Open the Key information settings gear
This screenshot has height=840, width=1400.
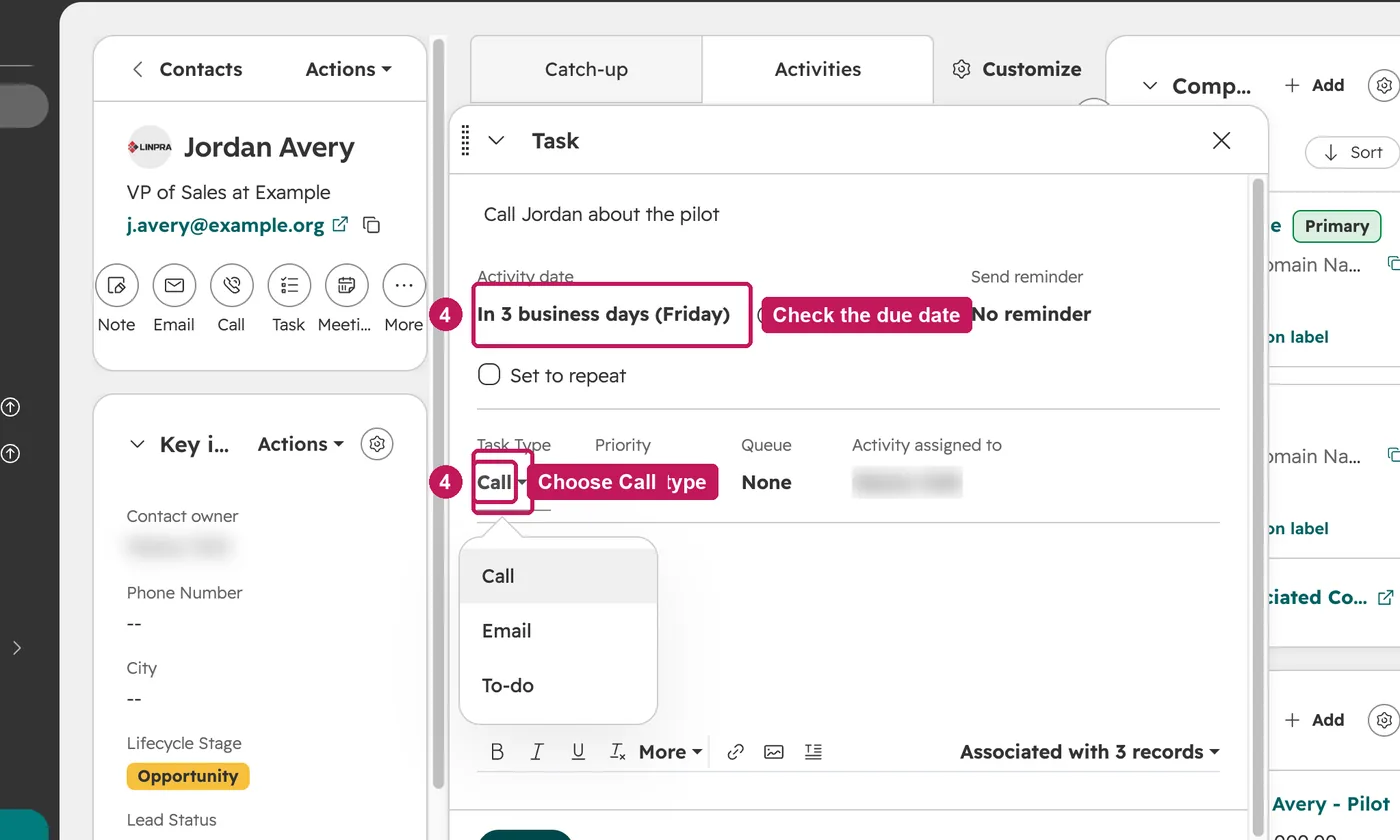coord(377,444)
